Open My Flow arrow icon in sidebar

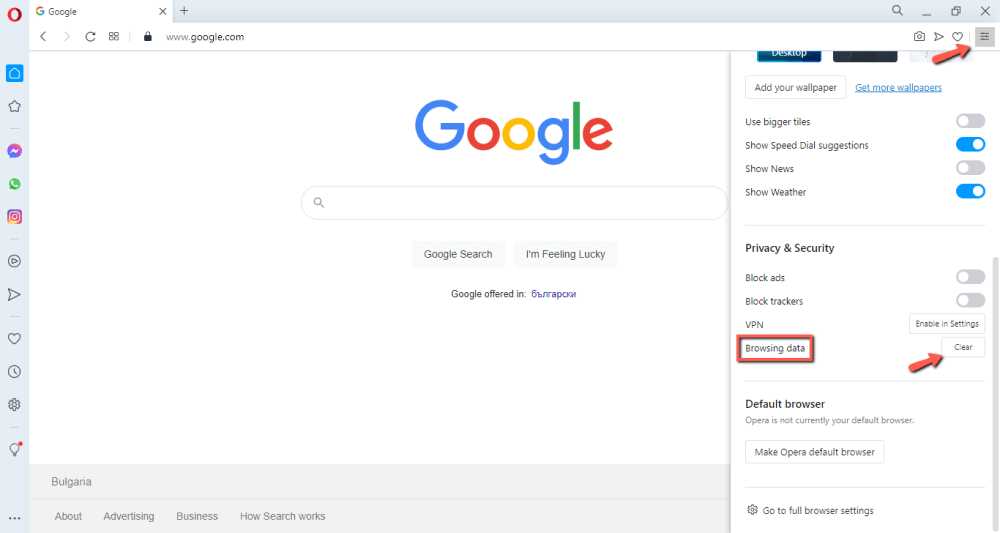(14, 295)
